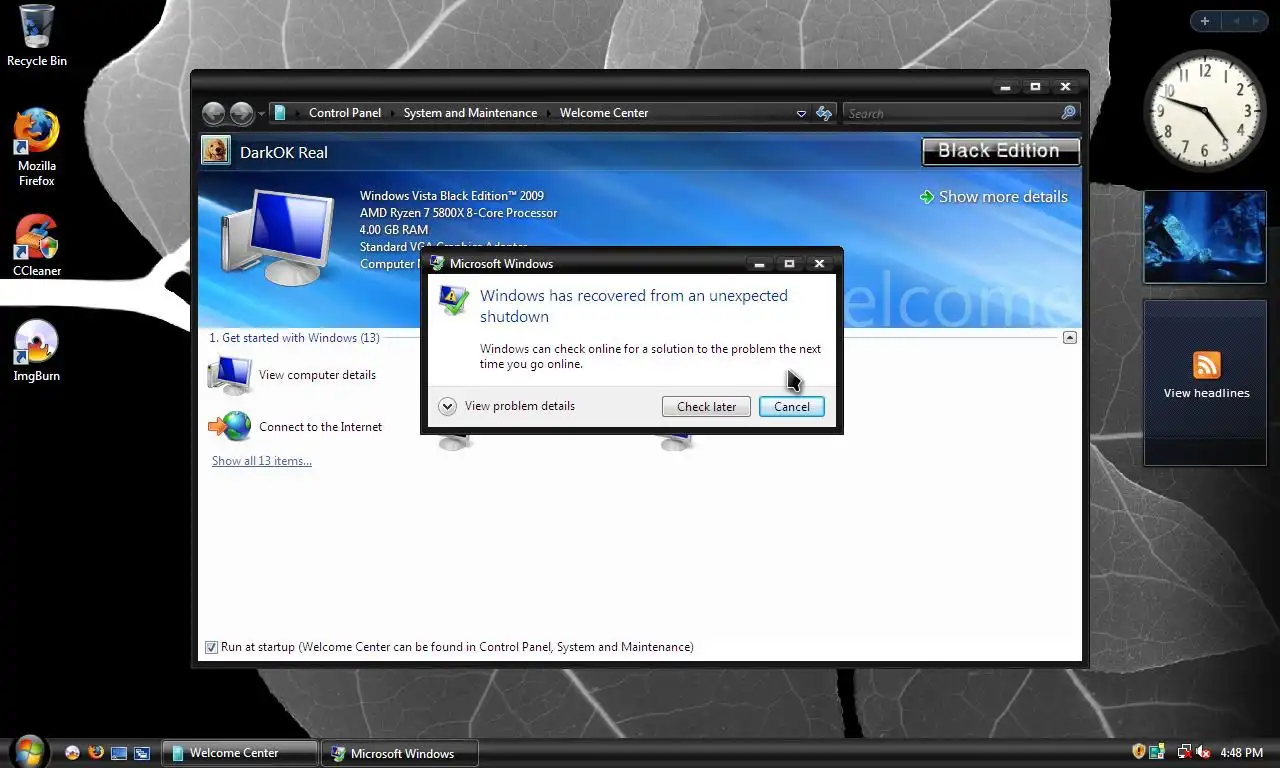Click the disconnected network tray icon
This screenshot has height=768, width=1280.
pyautogui.click(x=1184, y=752)
